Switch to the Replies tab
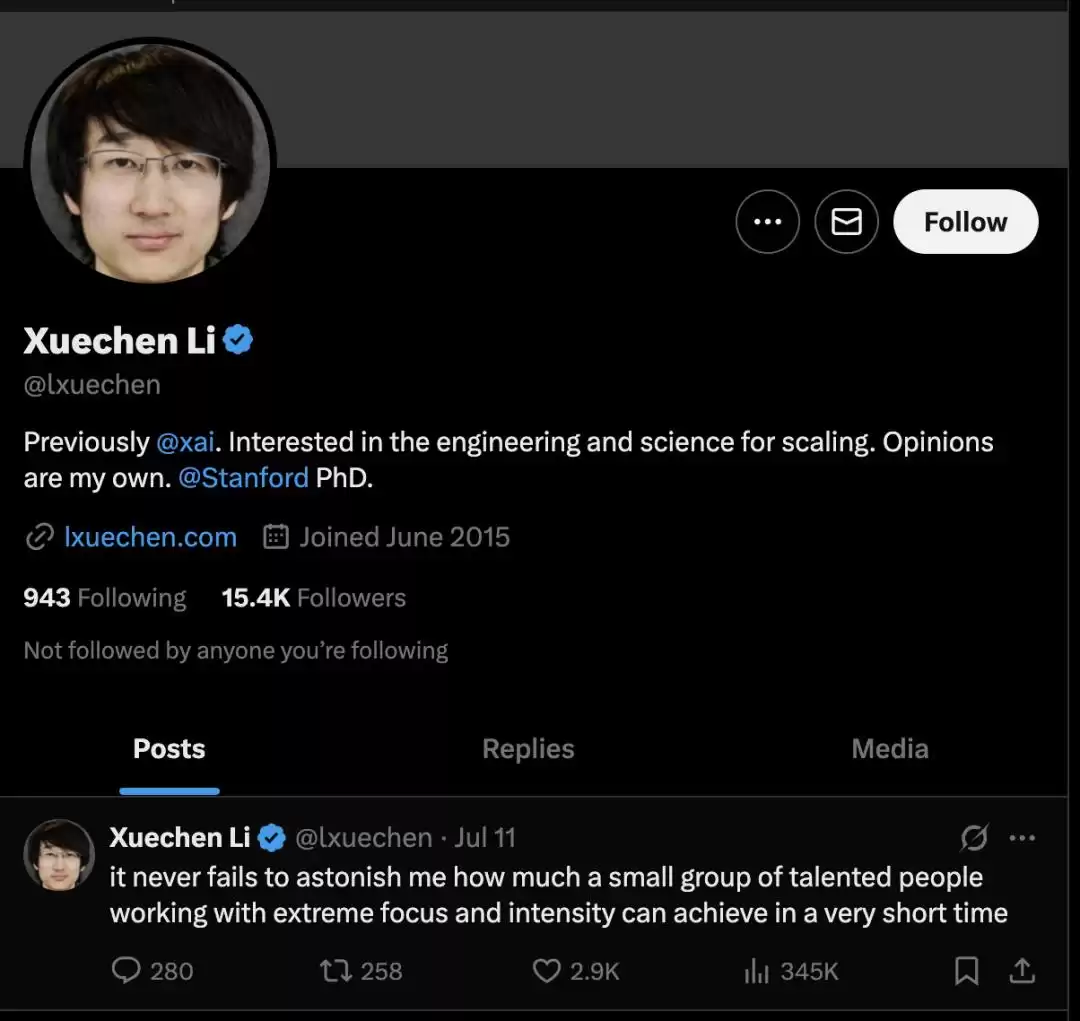The image size is (1080, 1021). click(x=528, y=749)
